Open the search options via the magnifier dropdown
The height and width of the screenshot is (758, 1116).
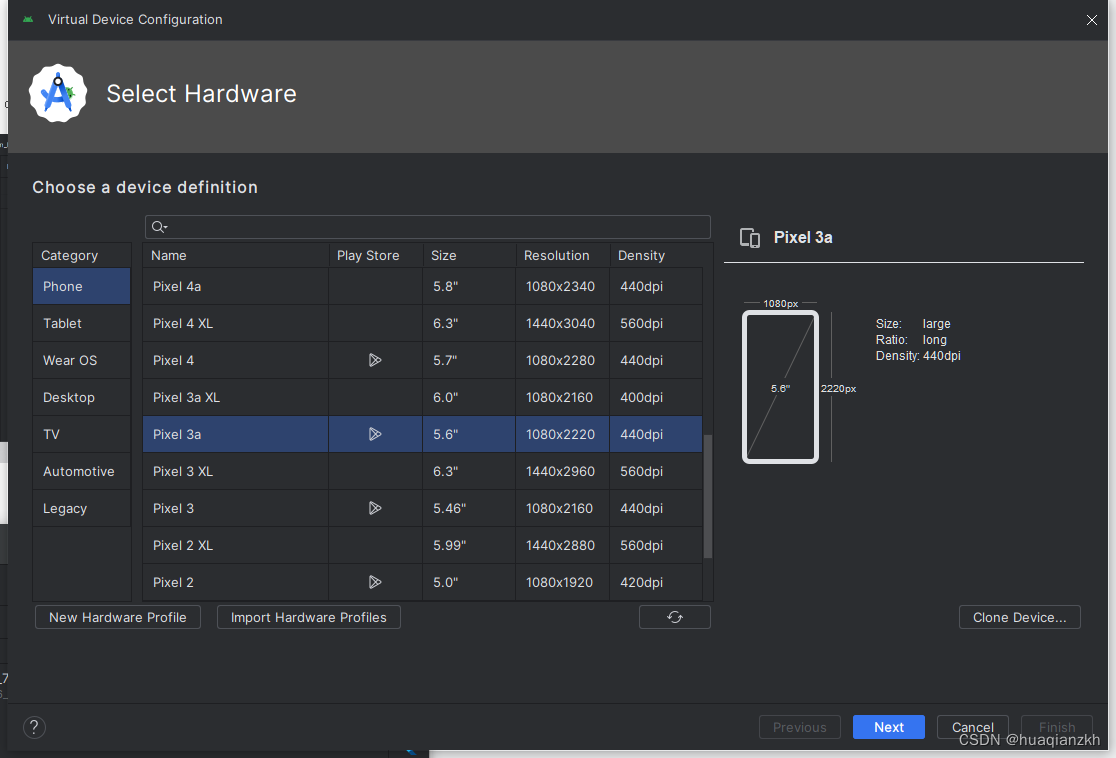tap(159, 226)
